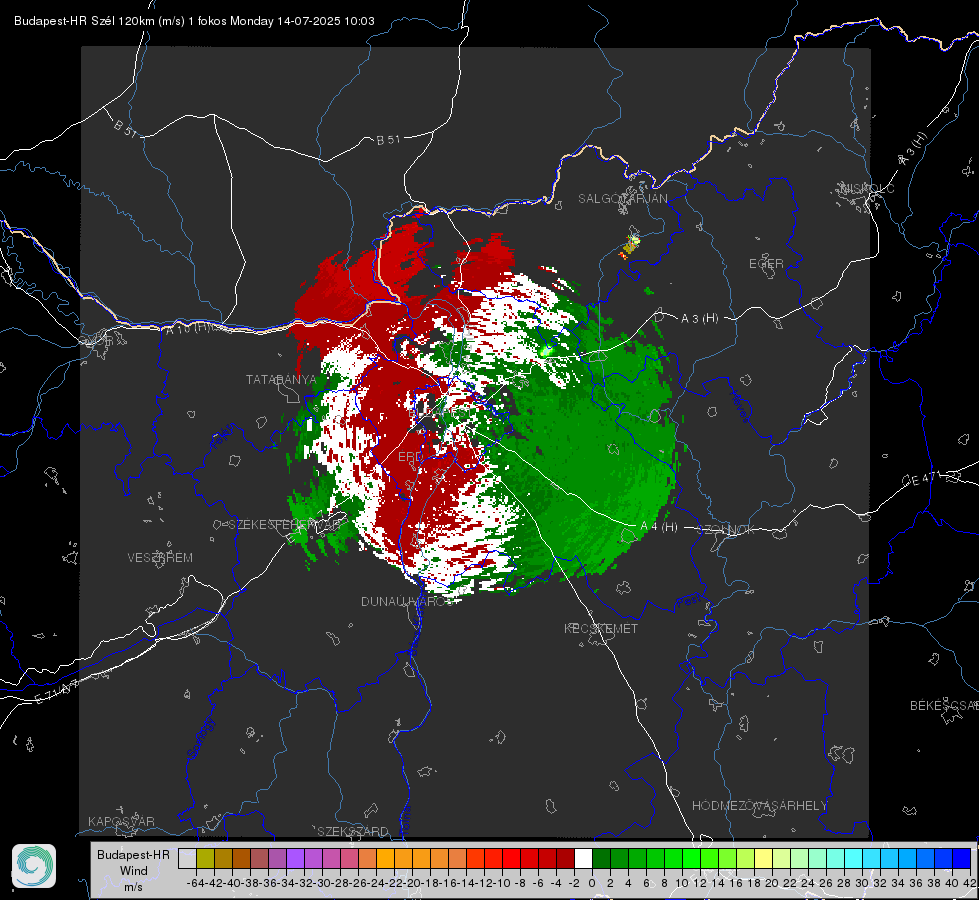The image size is (979, 900).
Task: Click the HODMEZOVASARHELY city label
Action: 760,806
